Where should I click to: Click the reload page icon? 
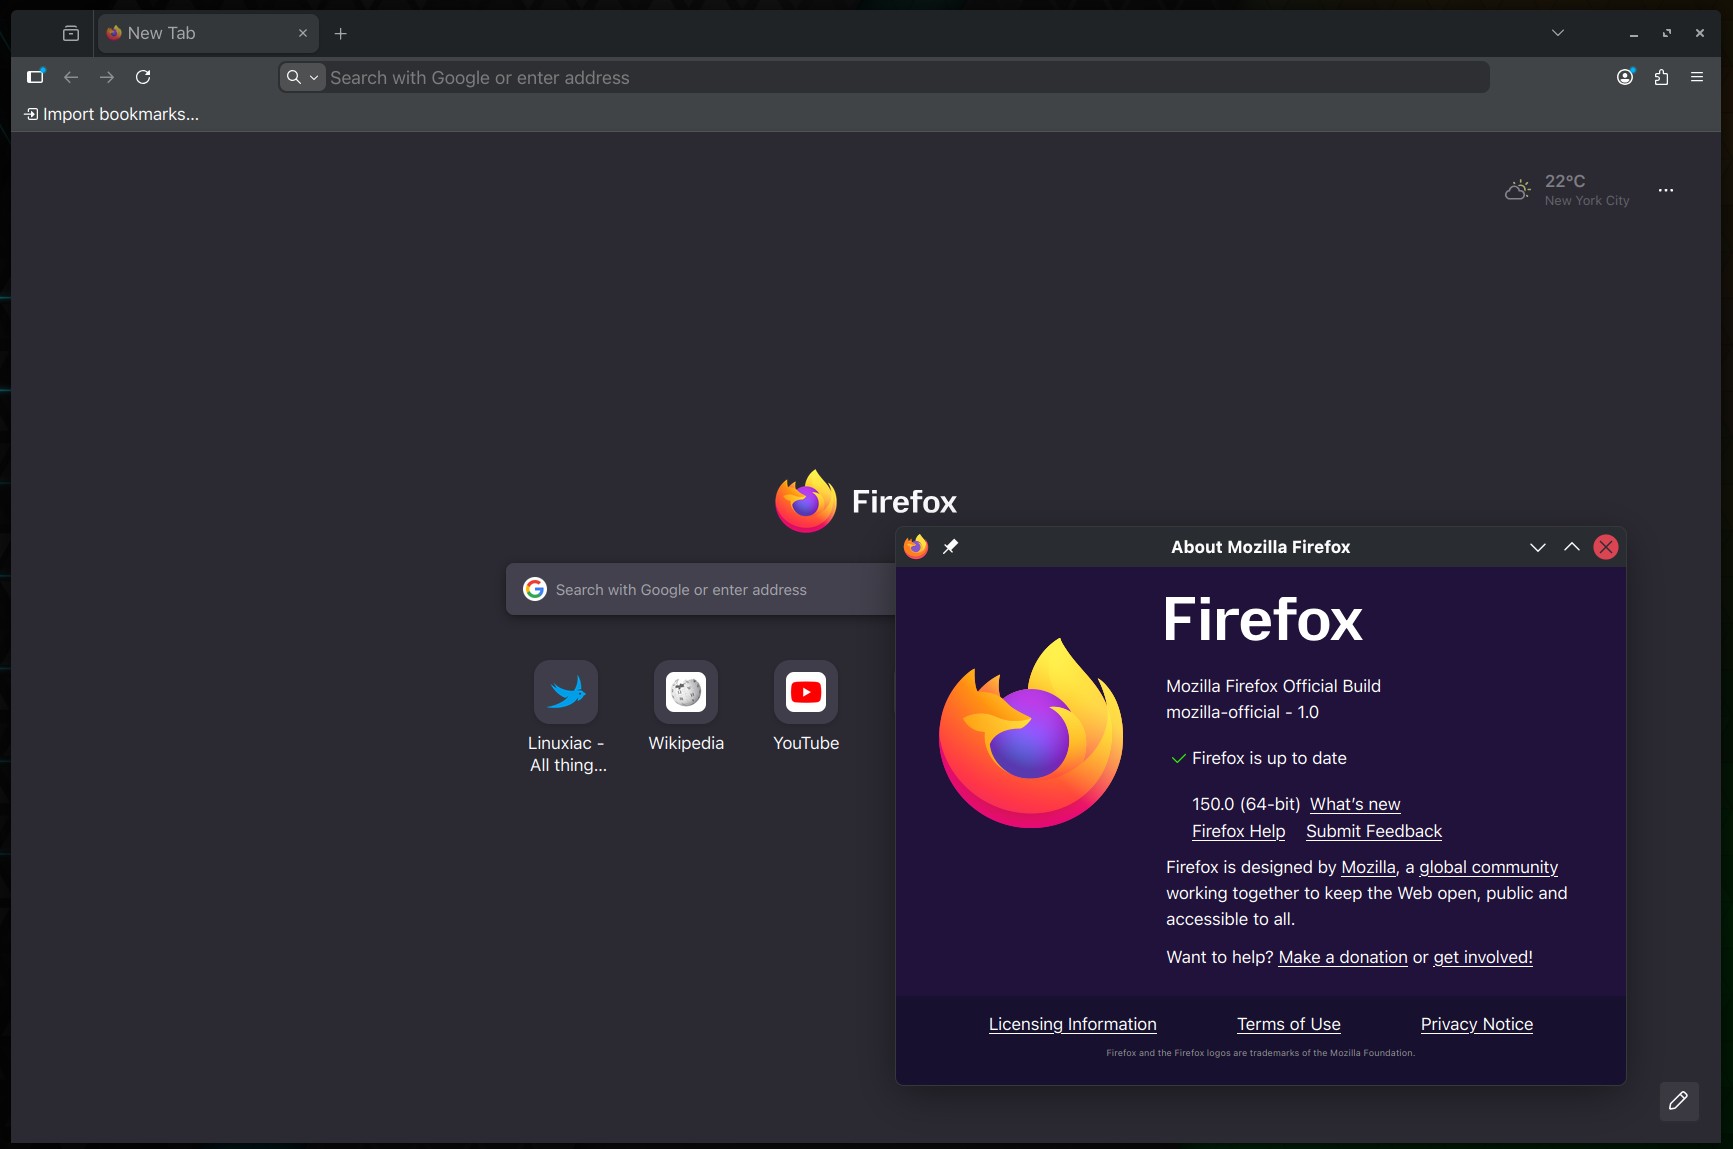[143, 77]
